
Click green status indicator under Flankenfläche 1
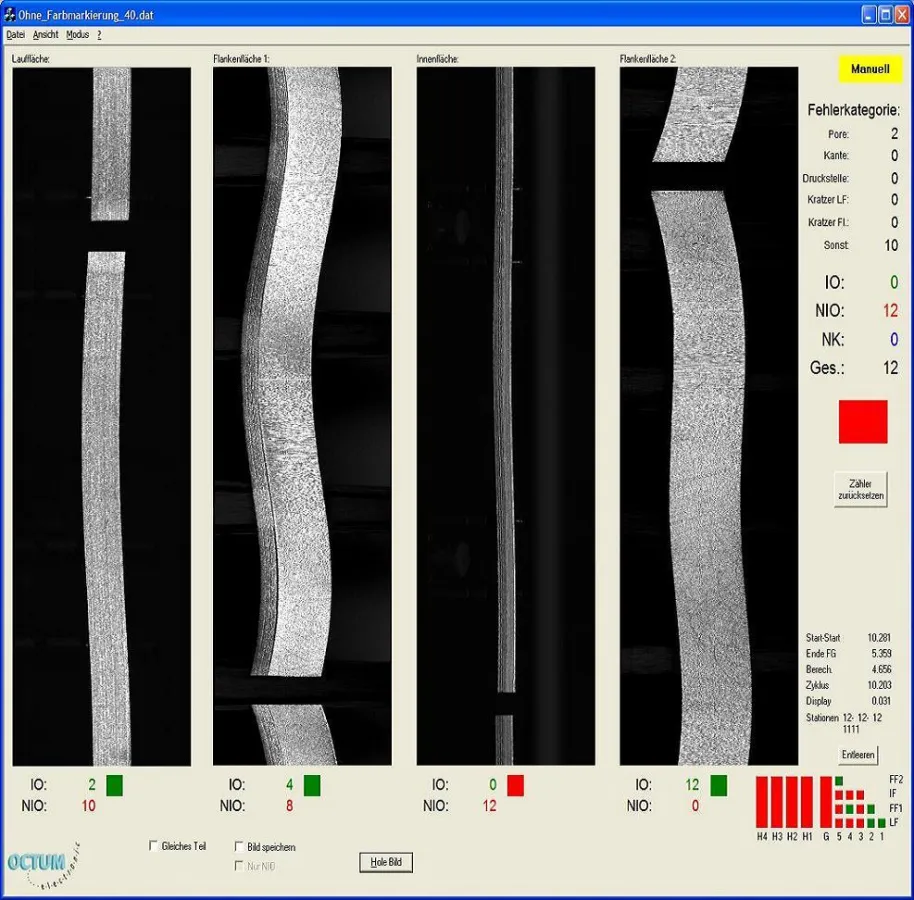[x=312, y=785]
